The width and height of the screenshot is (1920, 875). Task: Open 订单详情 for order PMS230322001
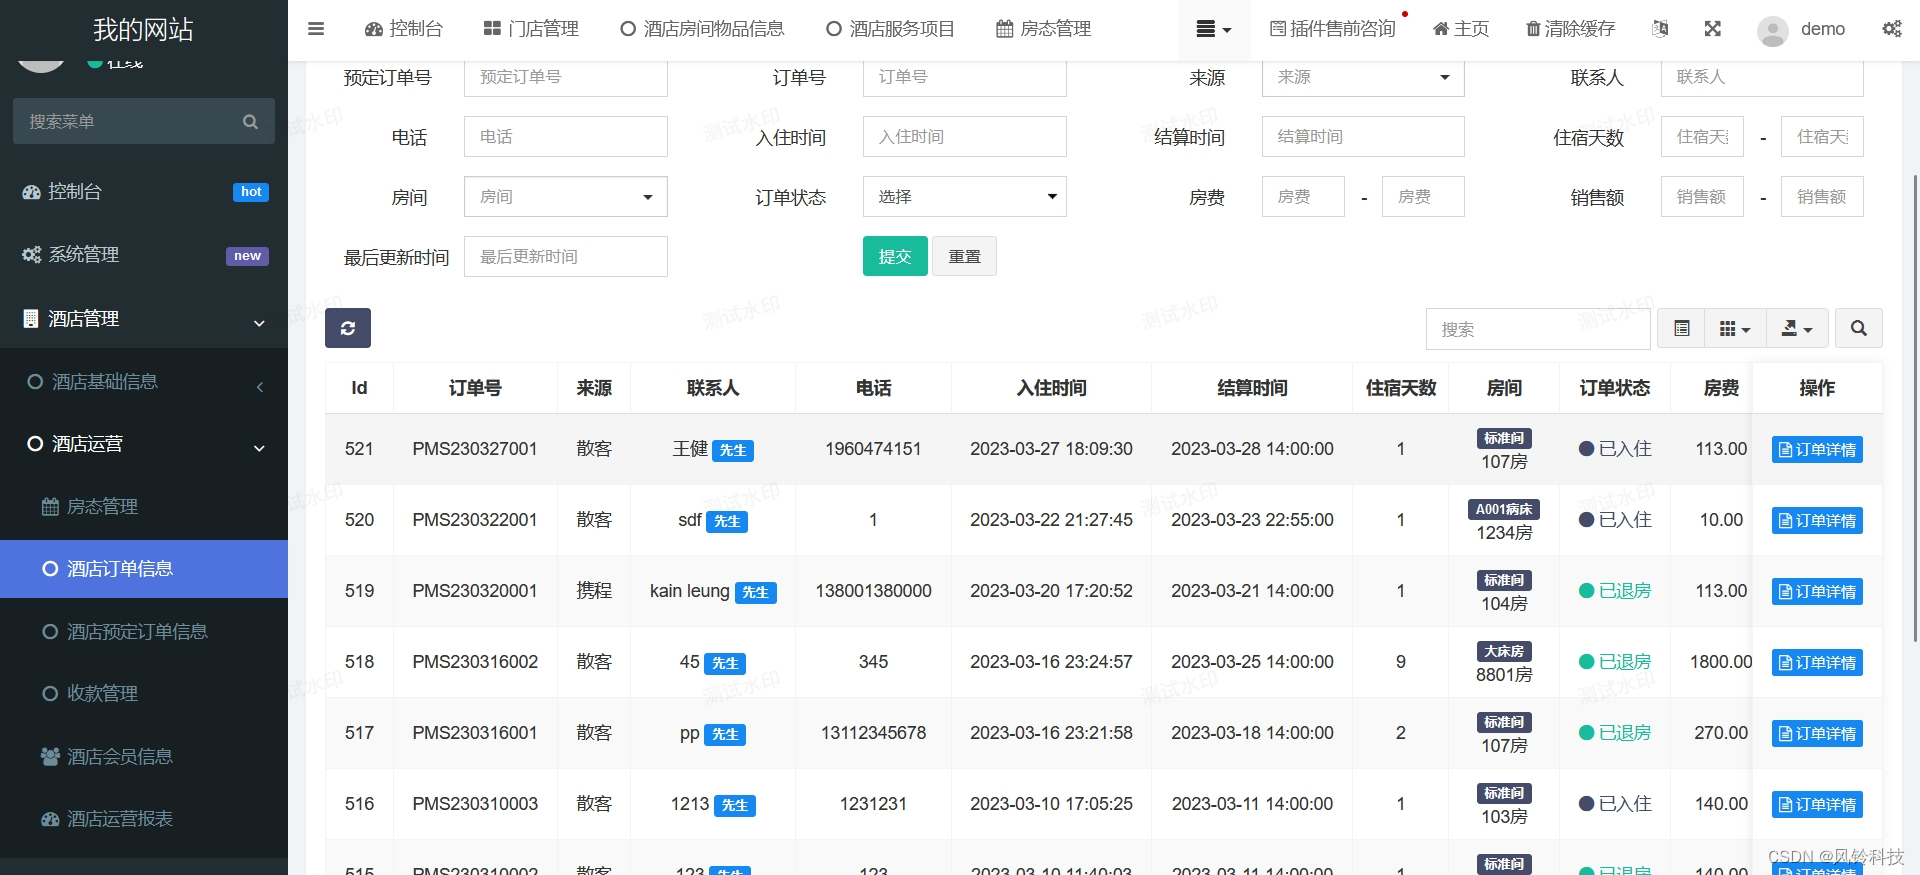click(1817, 521)
